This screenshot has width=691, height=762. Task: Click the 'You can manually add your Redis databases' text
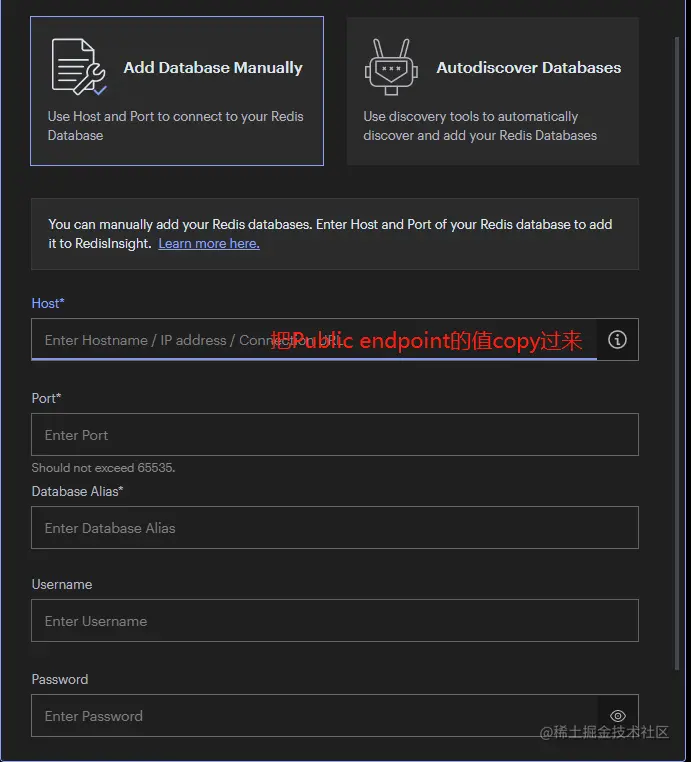pos(330,234)
